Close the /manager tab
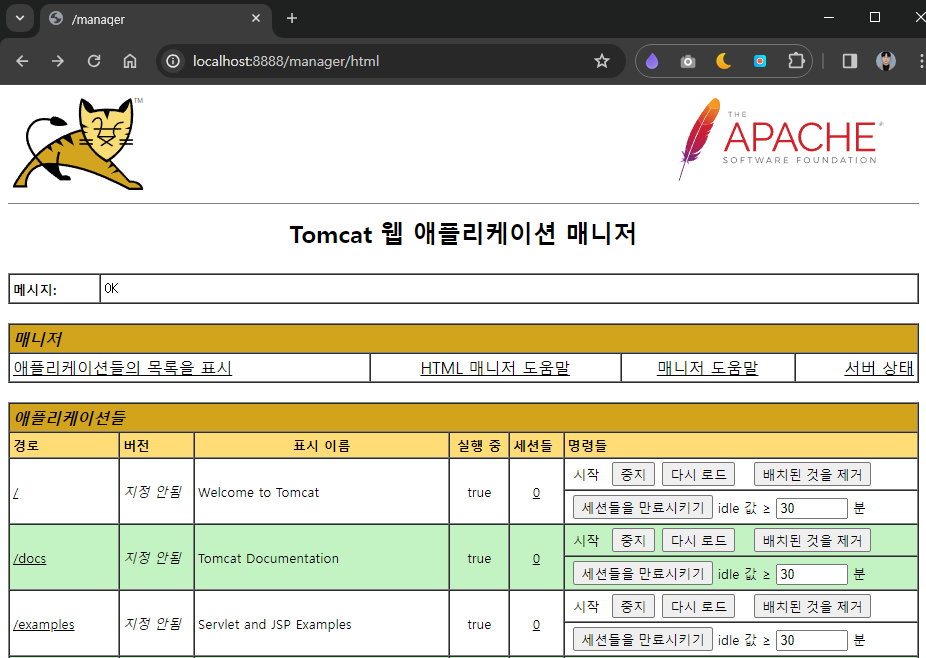 (x=256, y=18)
